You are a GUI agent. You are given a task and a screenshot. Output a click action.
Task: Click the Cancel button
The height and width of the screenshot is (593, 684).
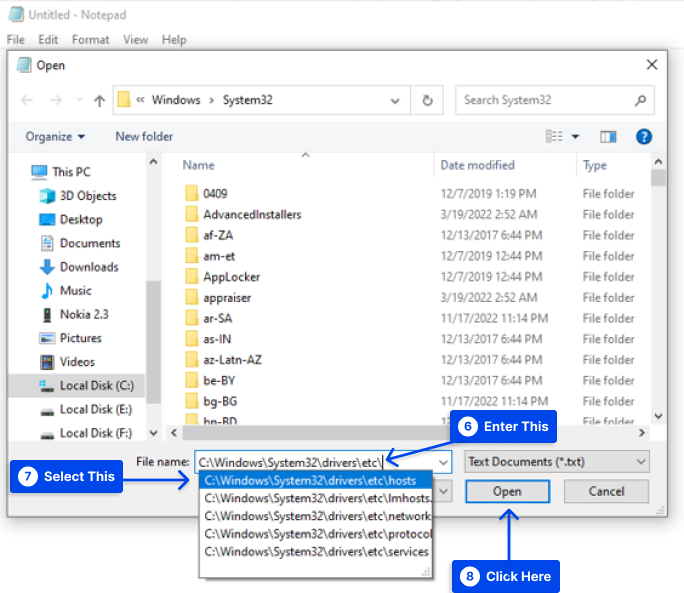point(606,491)
